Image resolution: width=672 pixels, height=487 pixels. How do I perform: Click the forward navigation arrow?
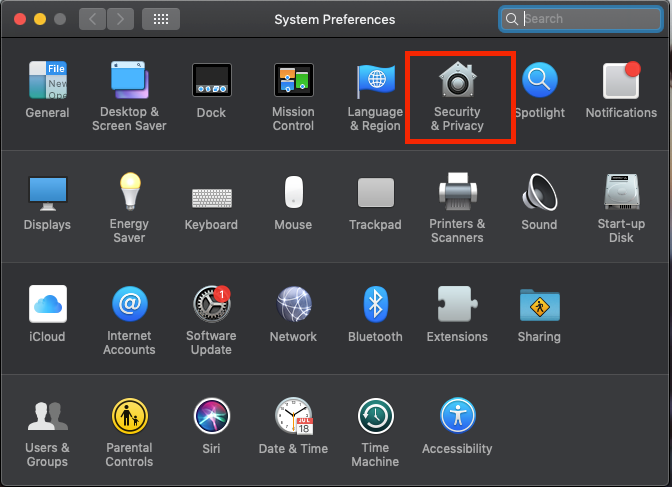pos(120,19)
